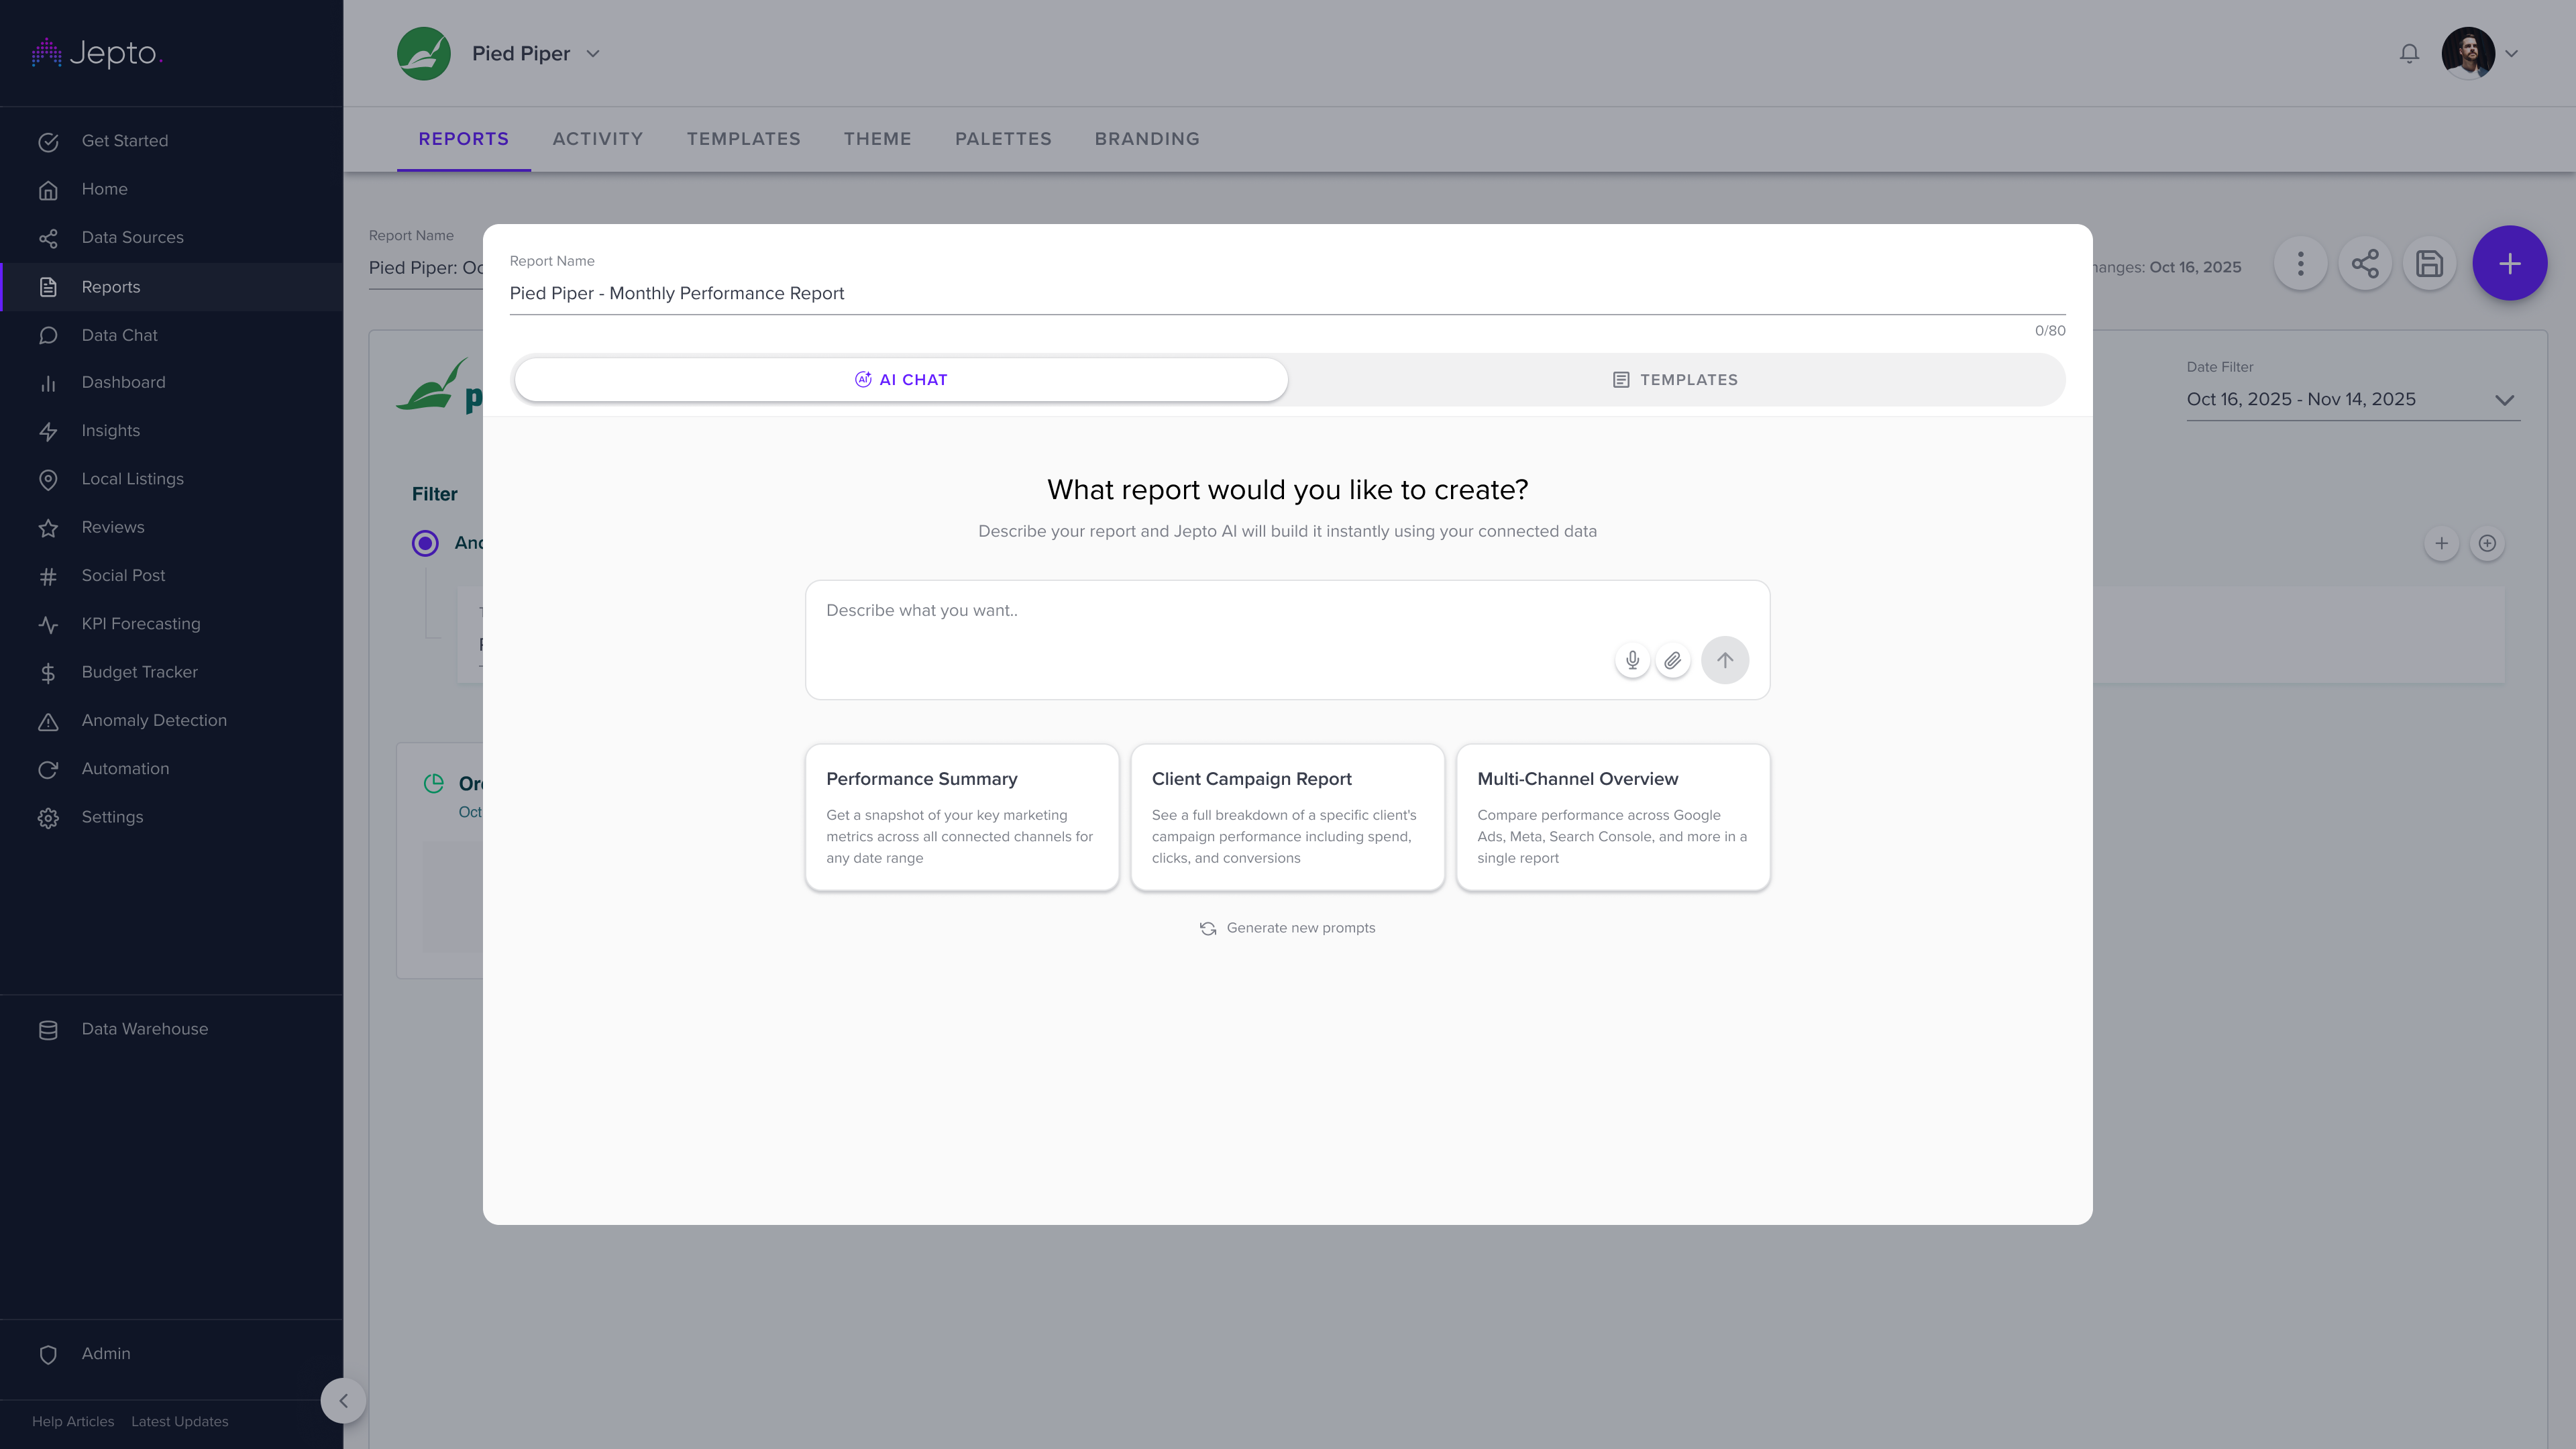Open the Dashboard sidebar item
2576x1449 pixels.
[x=171, y=383]
